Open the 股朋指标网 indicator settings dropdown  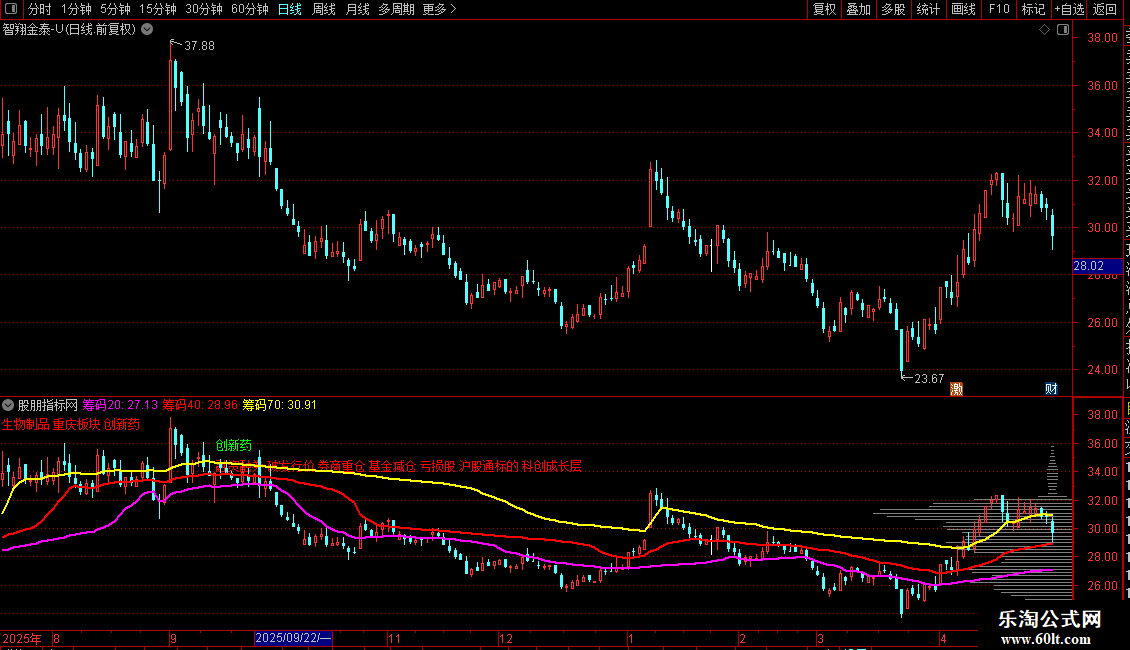[x=8, y=405]
